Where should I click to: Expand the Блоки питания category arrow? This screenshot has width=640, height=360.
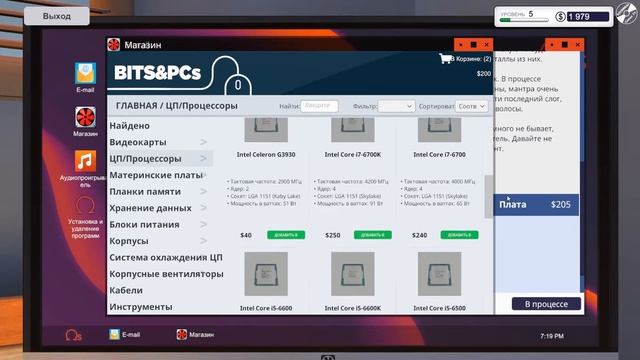coord(203,224)
